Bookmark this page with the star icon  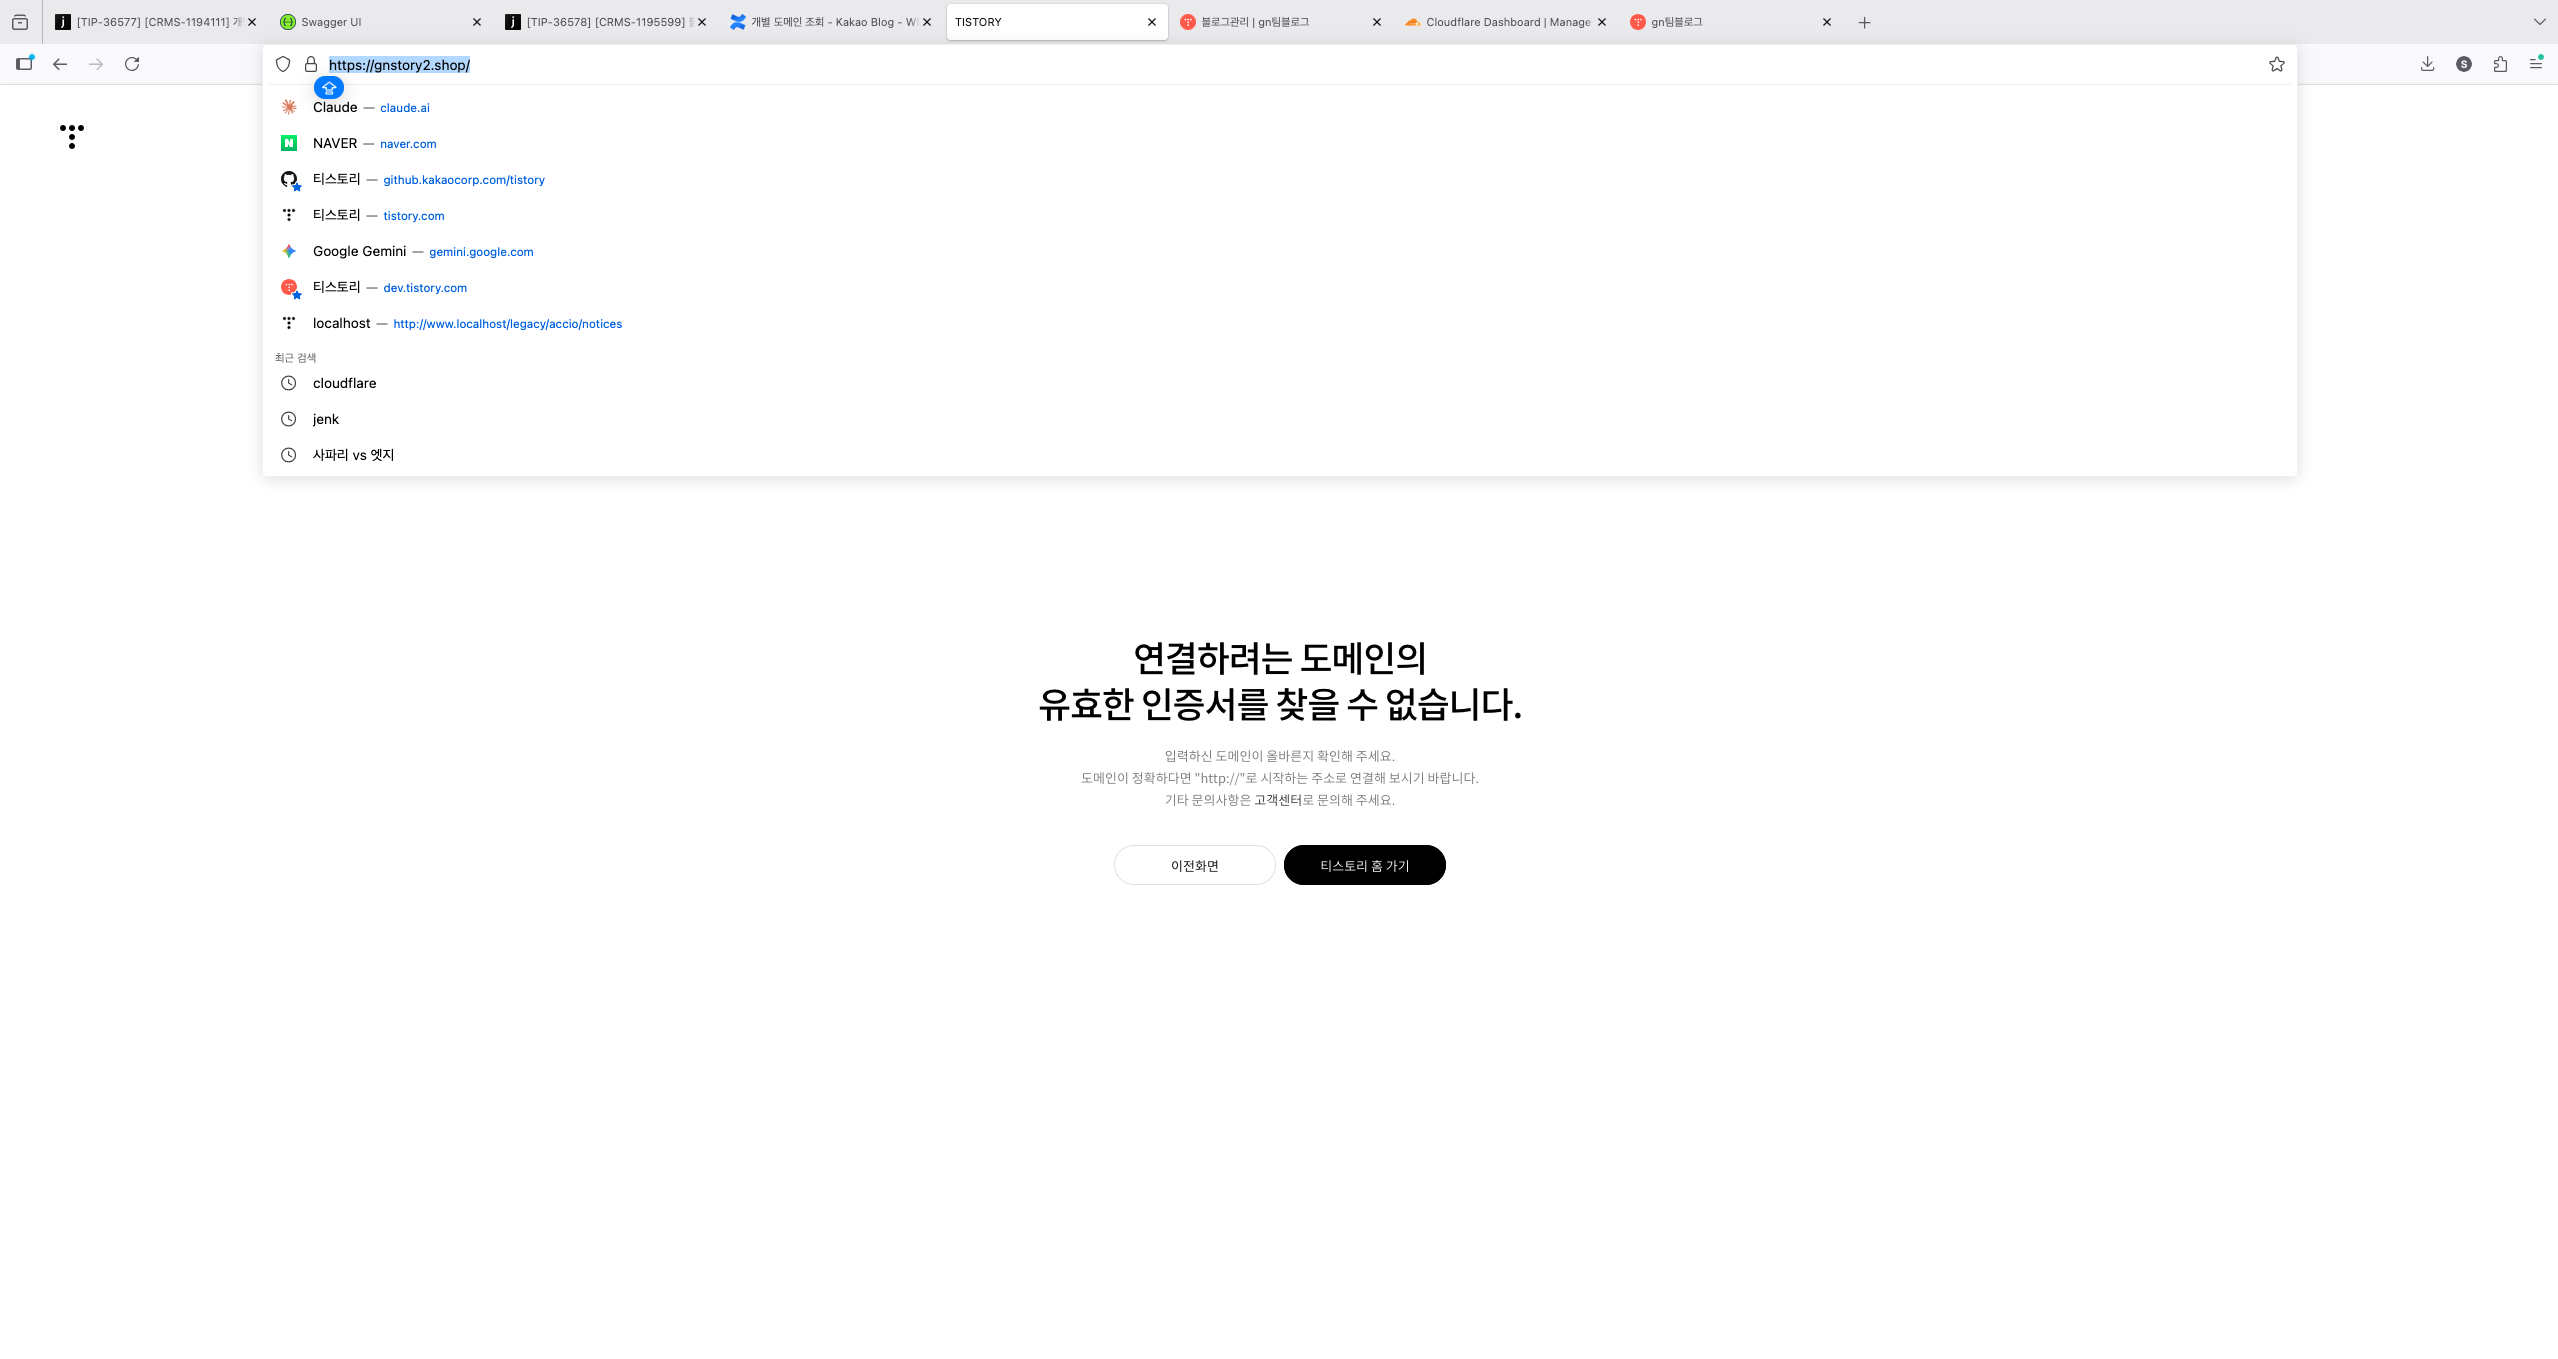(2276, 64)
